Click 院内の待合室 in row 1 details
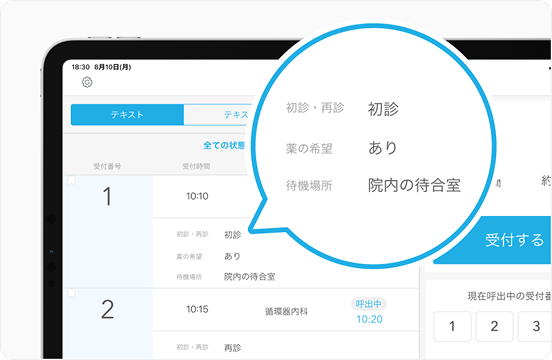552x360 pixels. [x=250, y=277]
